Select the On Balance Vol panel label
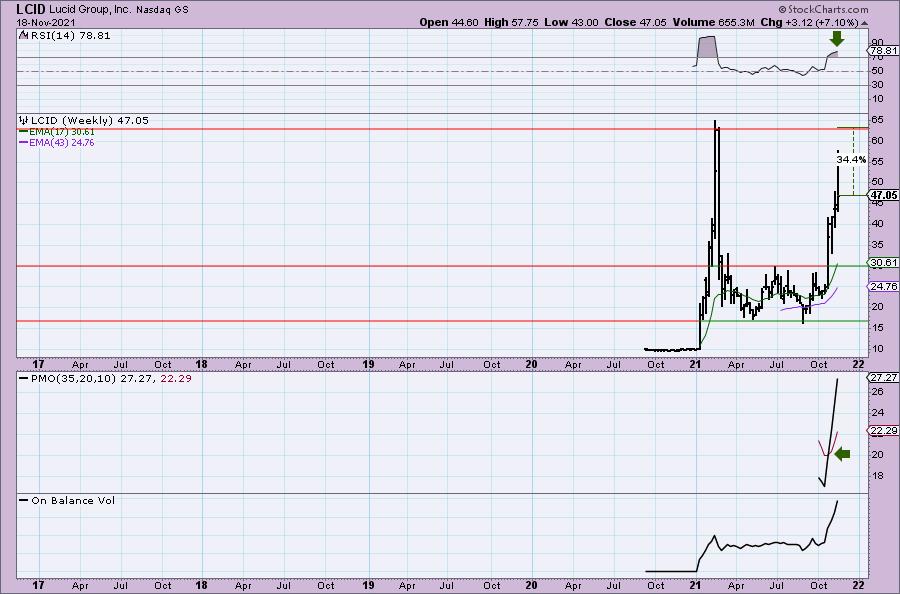Image resolution: width=900 pixels, height=594 pixels. pos(73,500)
